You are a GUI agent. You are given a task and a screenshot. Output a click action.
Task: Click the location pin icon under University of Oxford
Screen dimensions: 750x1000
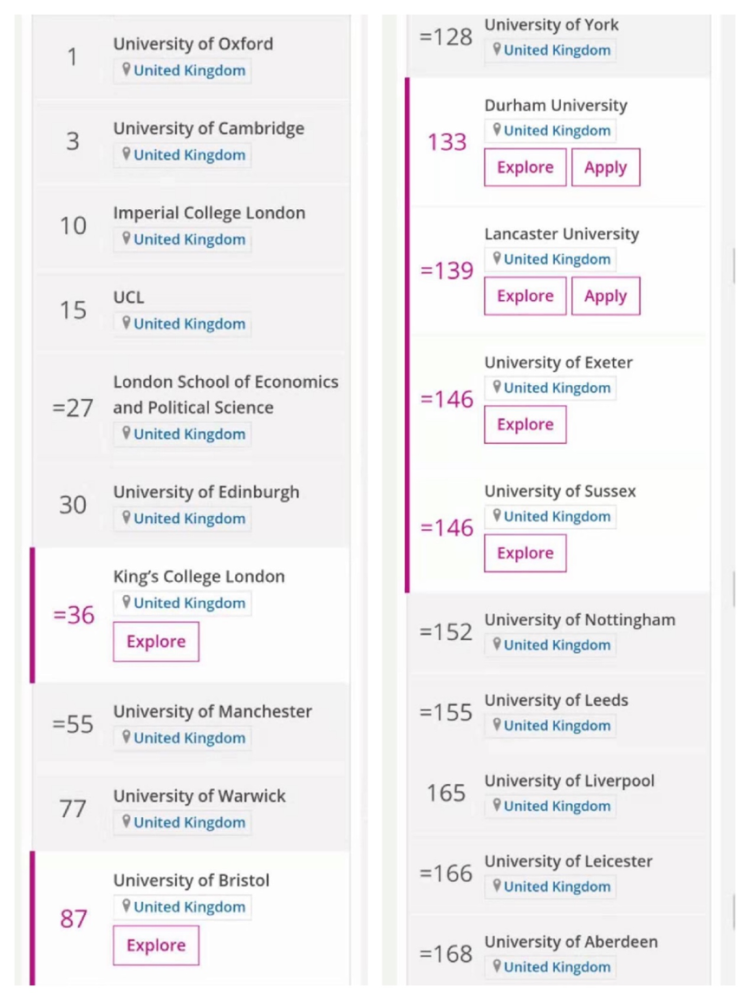126,70
